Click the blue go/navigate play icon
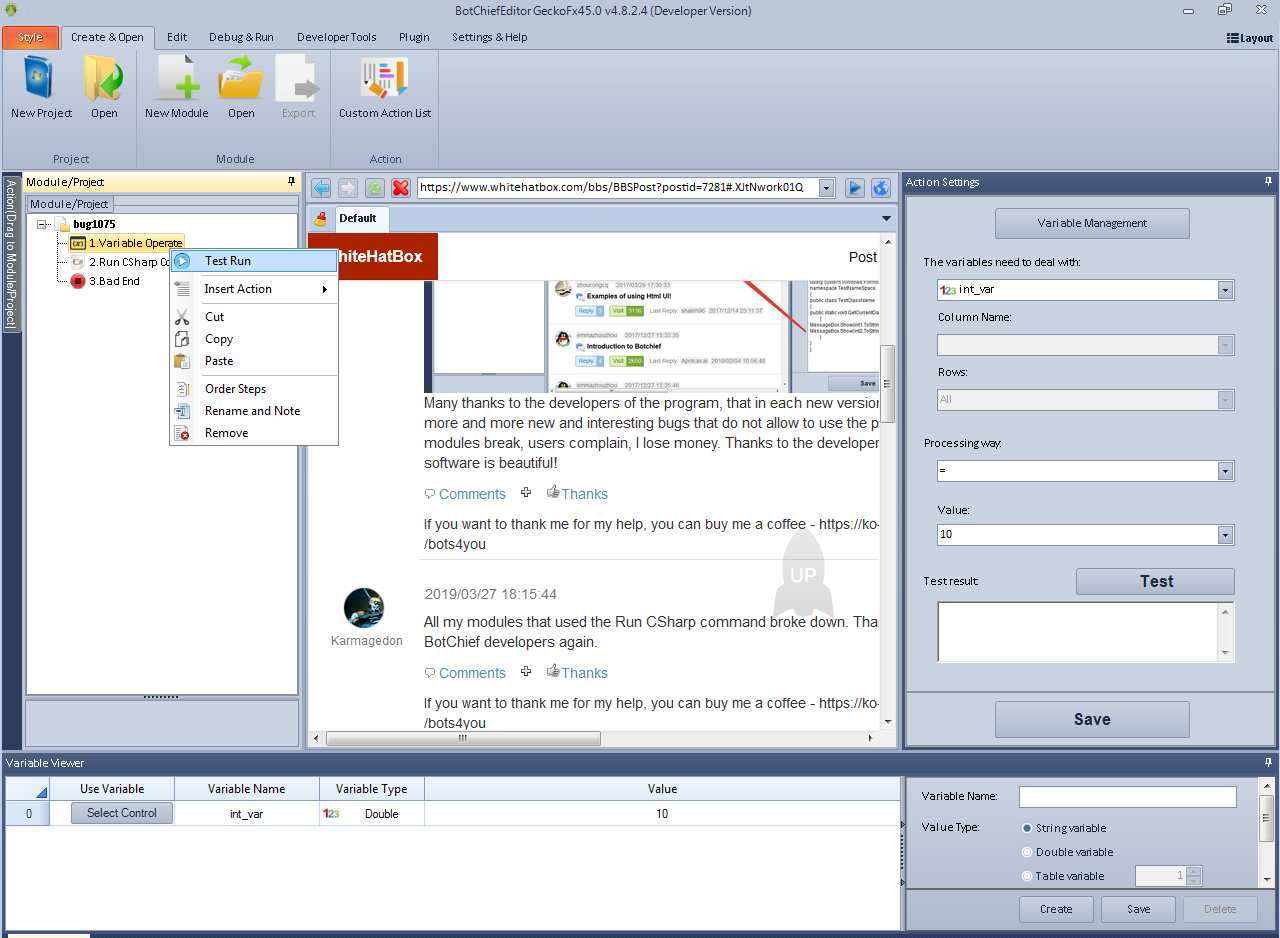Viewport: 1280px width, 938px height. (855, 188)
